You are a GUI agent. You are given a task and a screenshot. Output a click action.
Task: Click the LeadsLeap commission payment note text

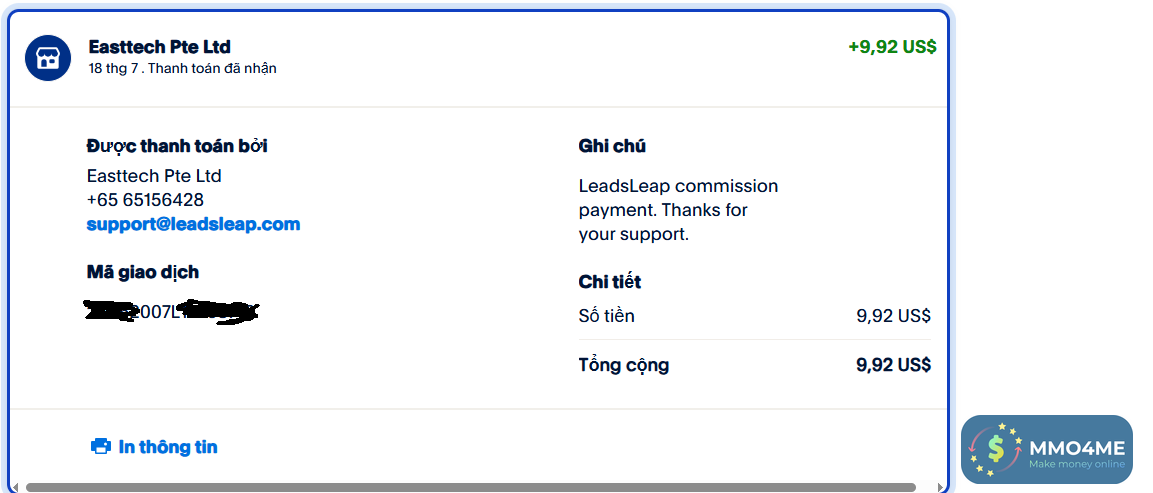coord(678,210)
